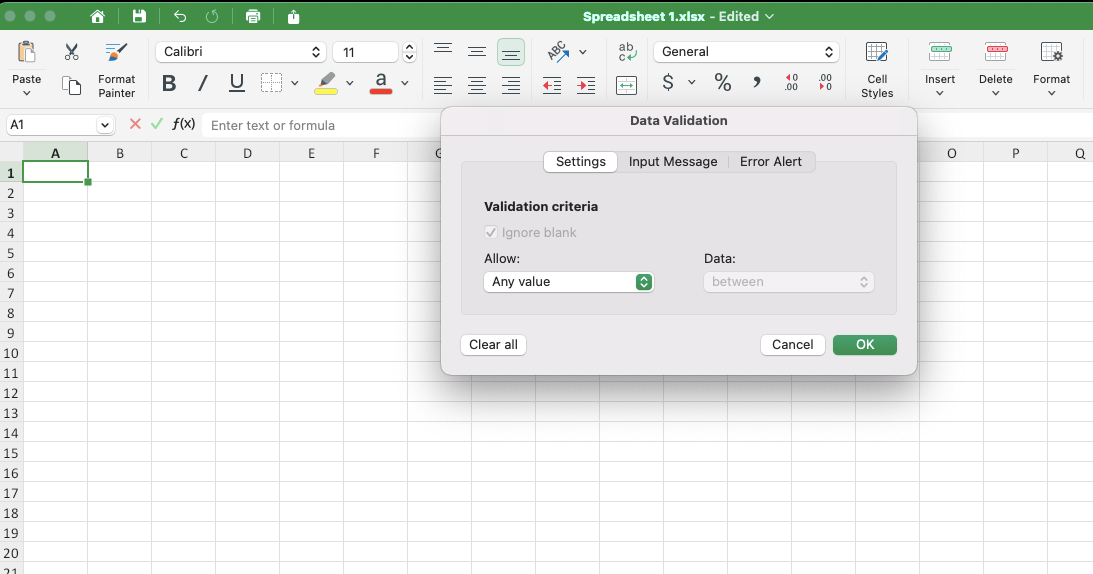Switch to the Error Alert tab
1093x574 pixels.
[x=770, y=162]
